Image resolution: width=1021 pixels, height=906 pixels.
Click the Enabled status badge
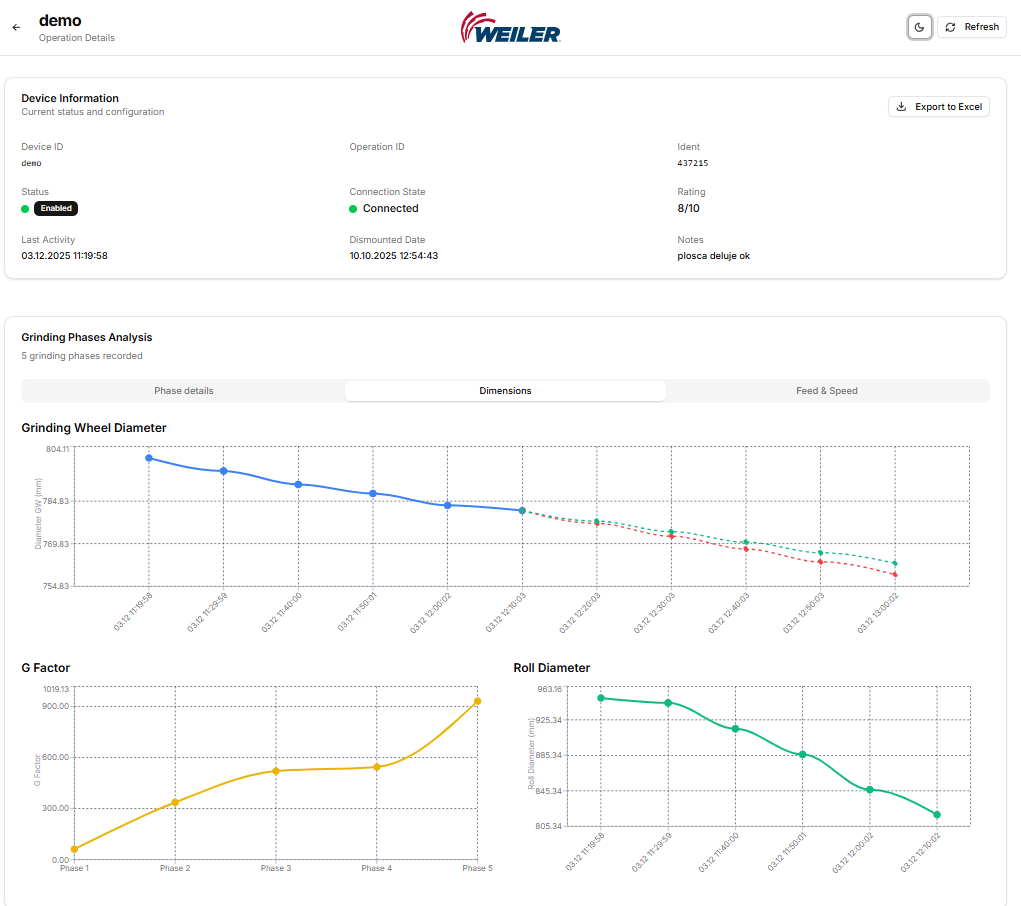[56, 209]
